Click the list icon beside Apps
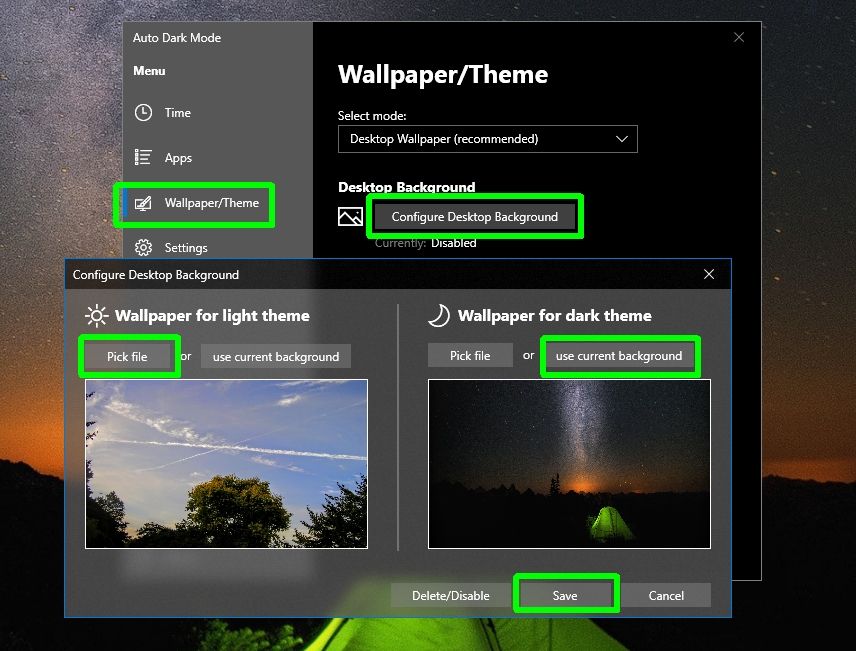856x651 pixels. pos(142,158)
